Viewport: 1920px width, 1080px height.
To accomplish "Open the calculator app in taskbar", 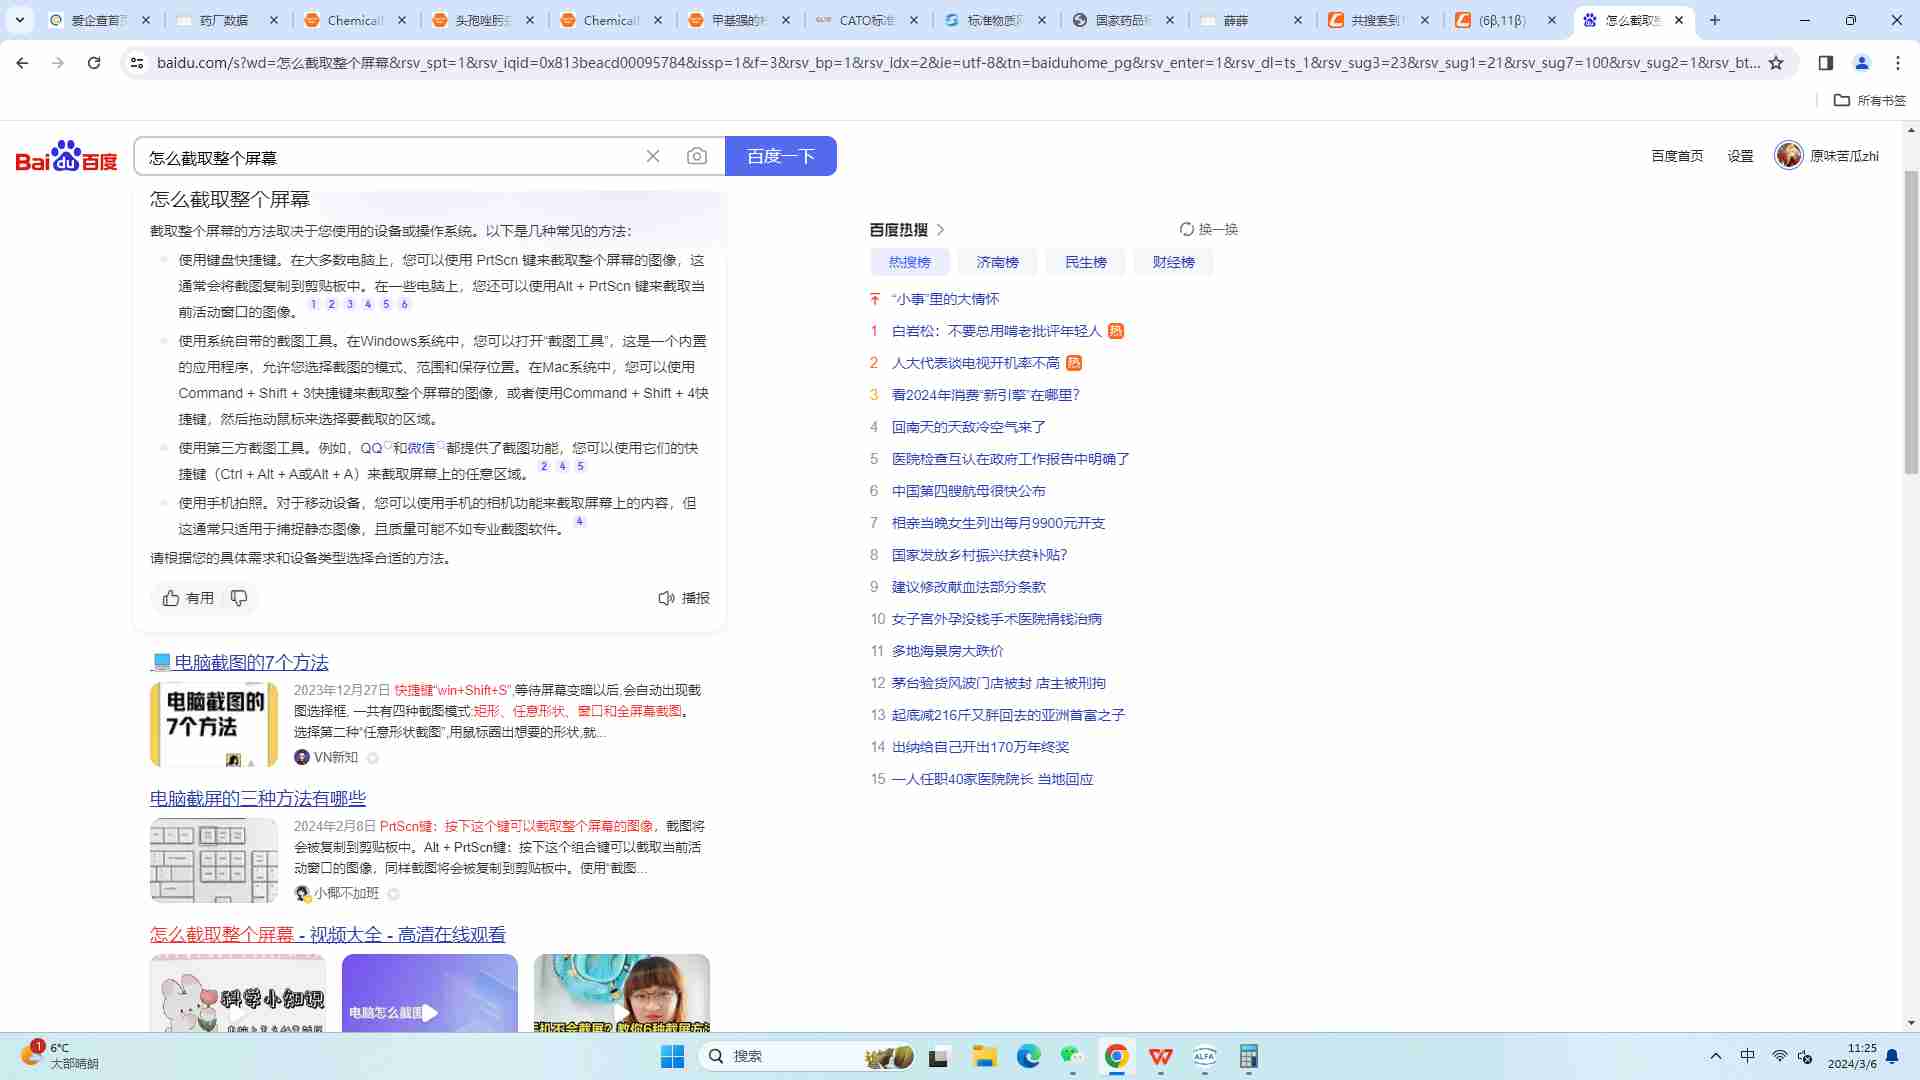I will click(x=1248, y=1057).
